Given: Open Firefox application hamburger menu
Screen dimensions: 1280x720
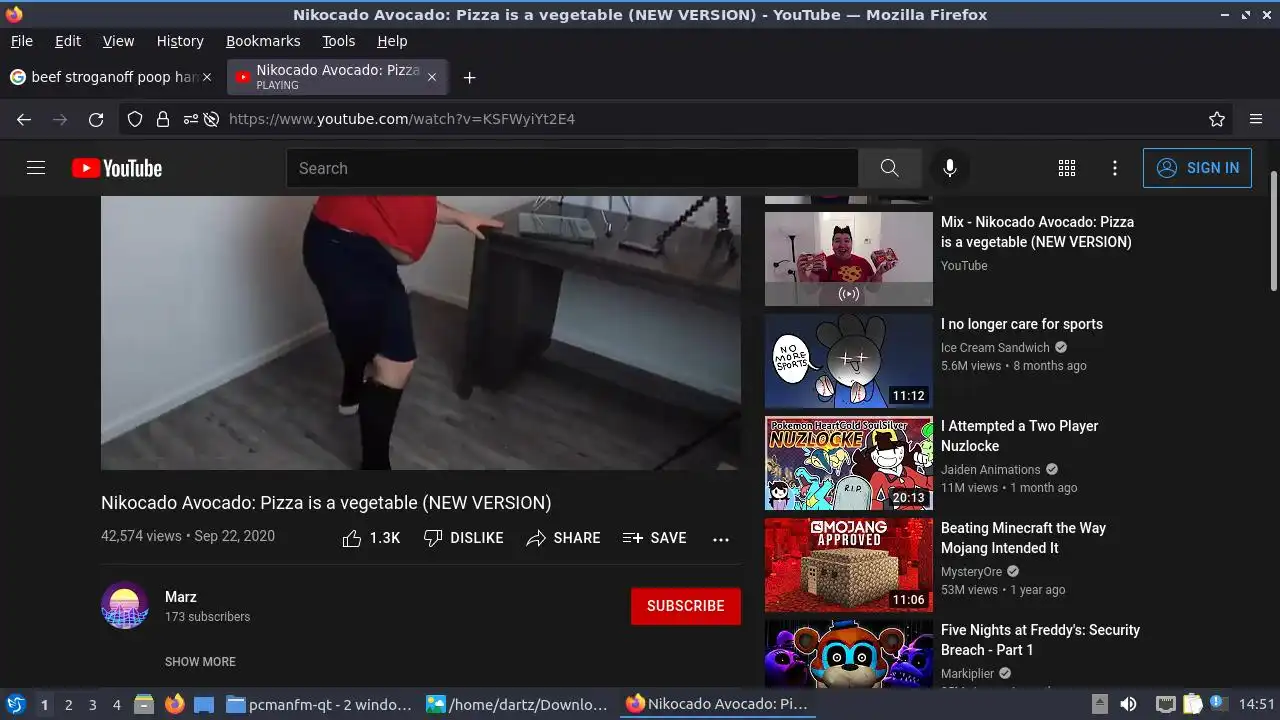Looking at the screenshot, I should tap(1256, 119).
